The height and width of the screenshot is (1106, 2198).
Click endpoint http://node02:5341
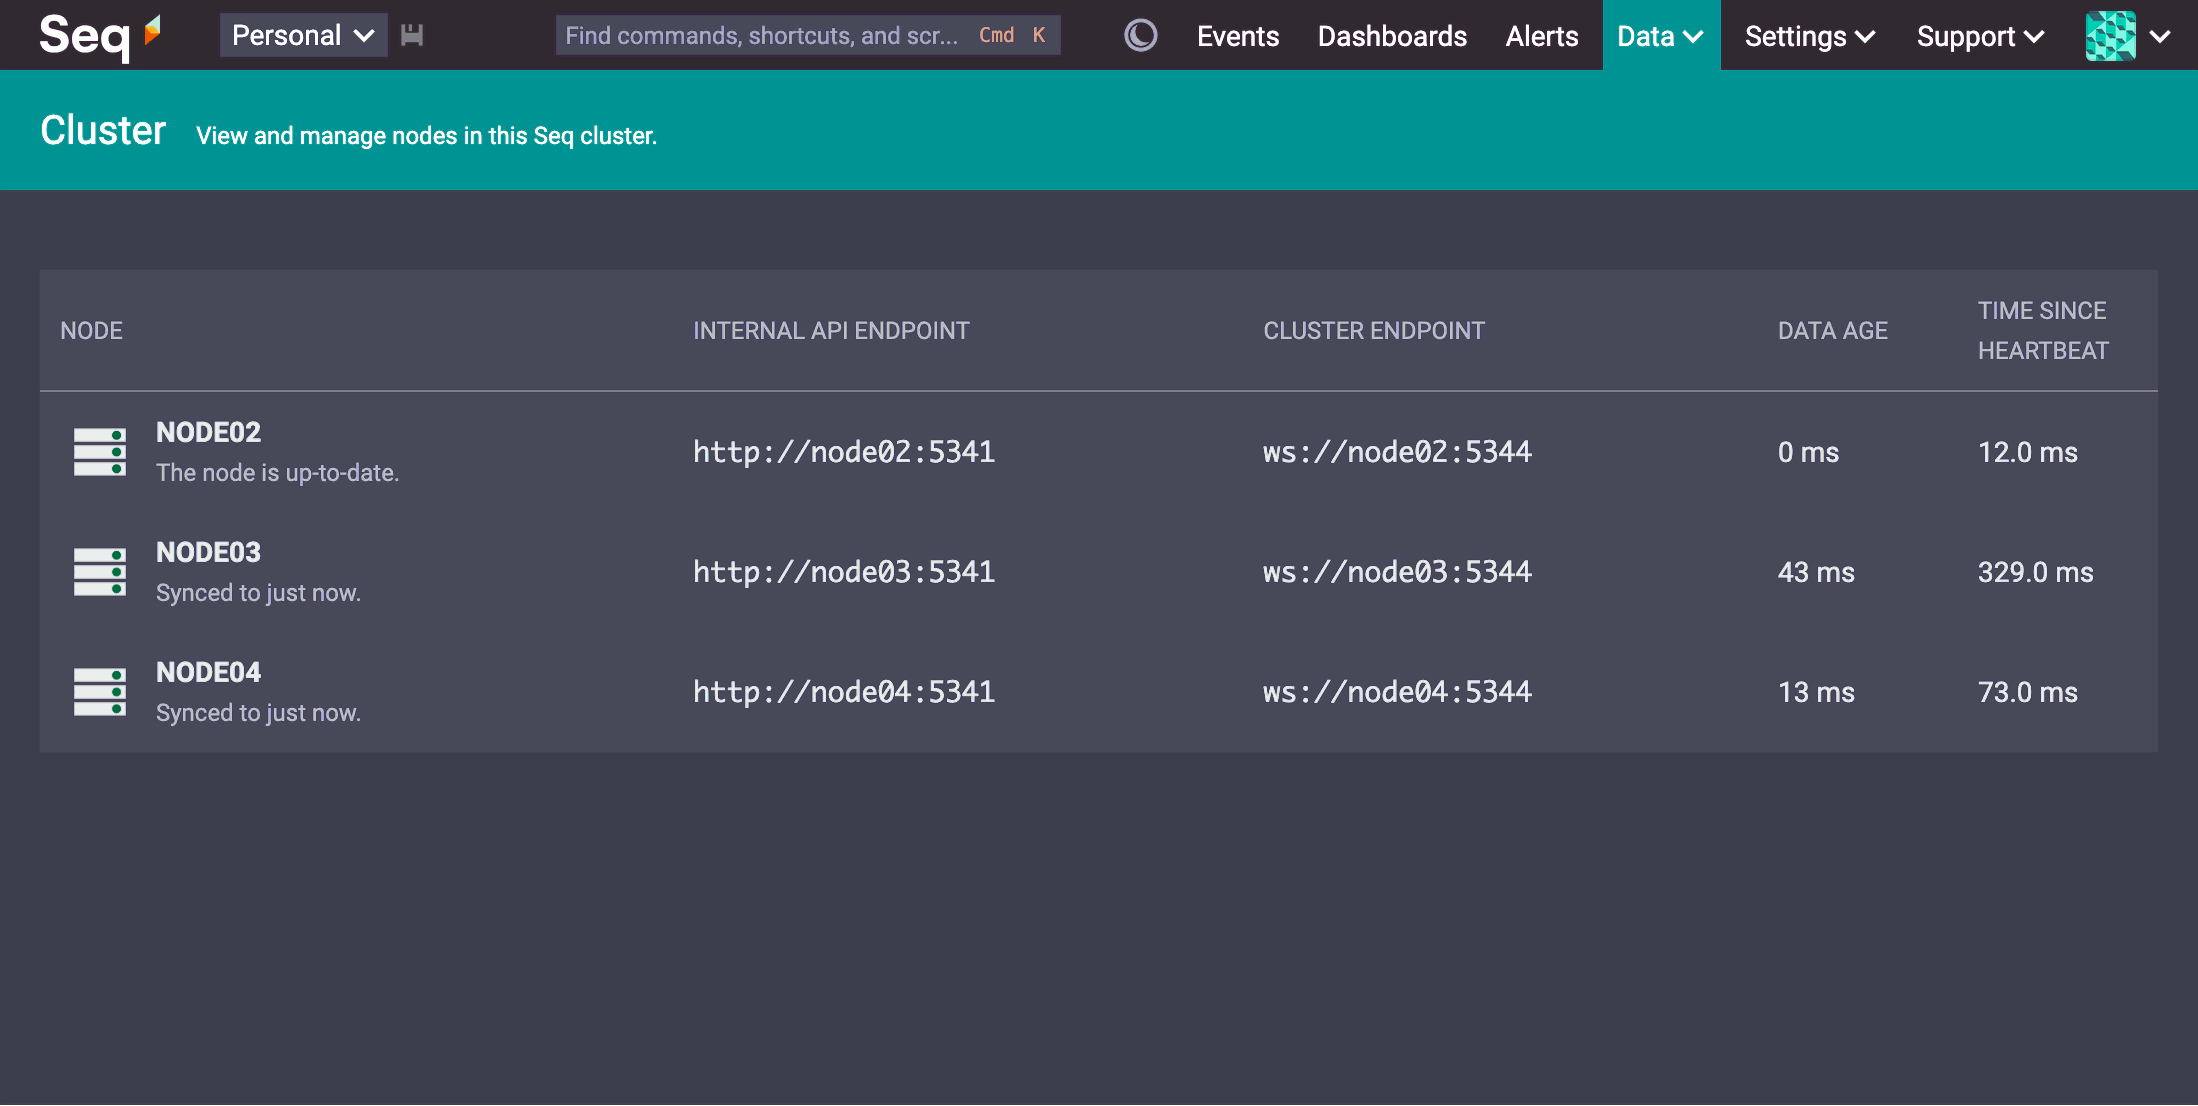[x=844, y=452]
